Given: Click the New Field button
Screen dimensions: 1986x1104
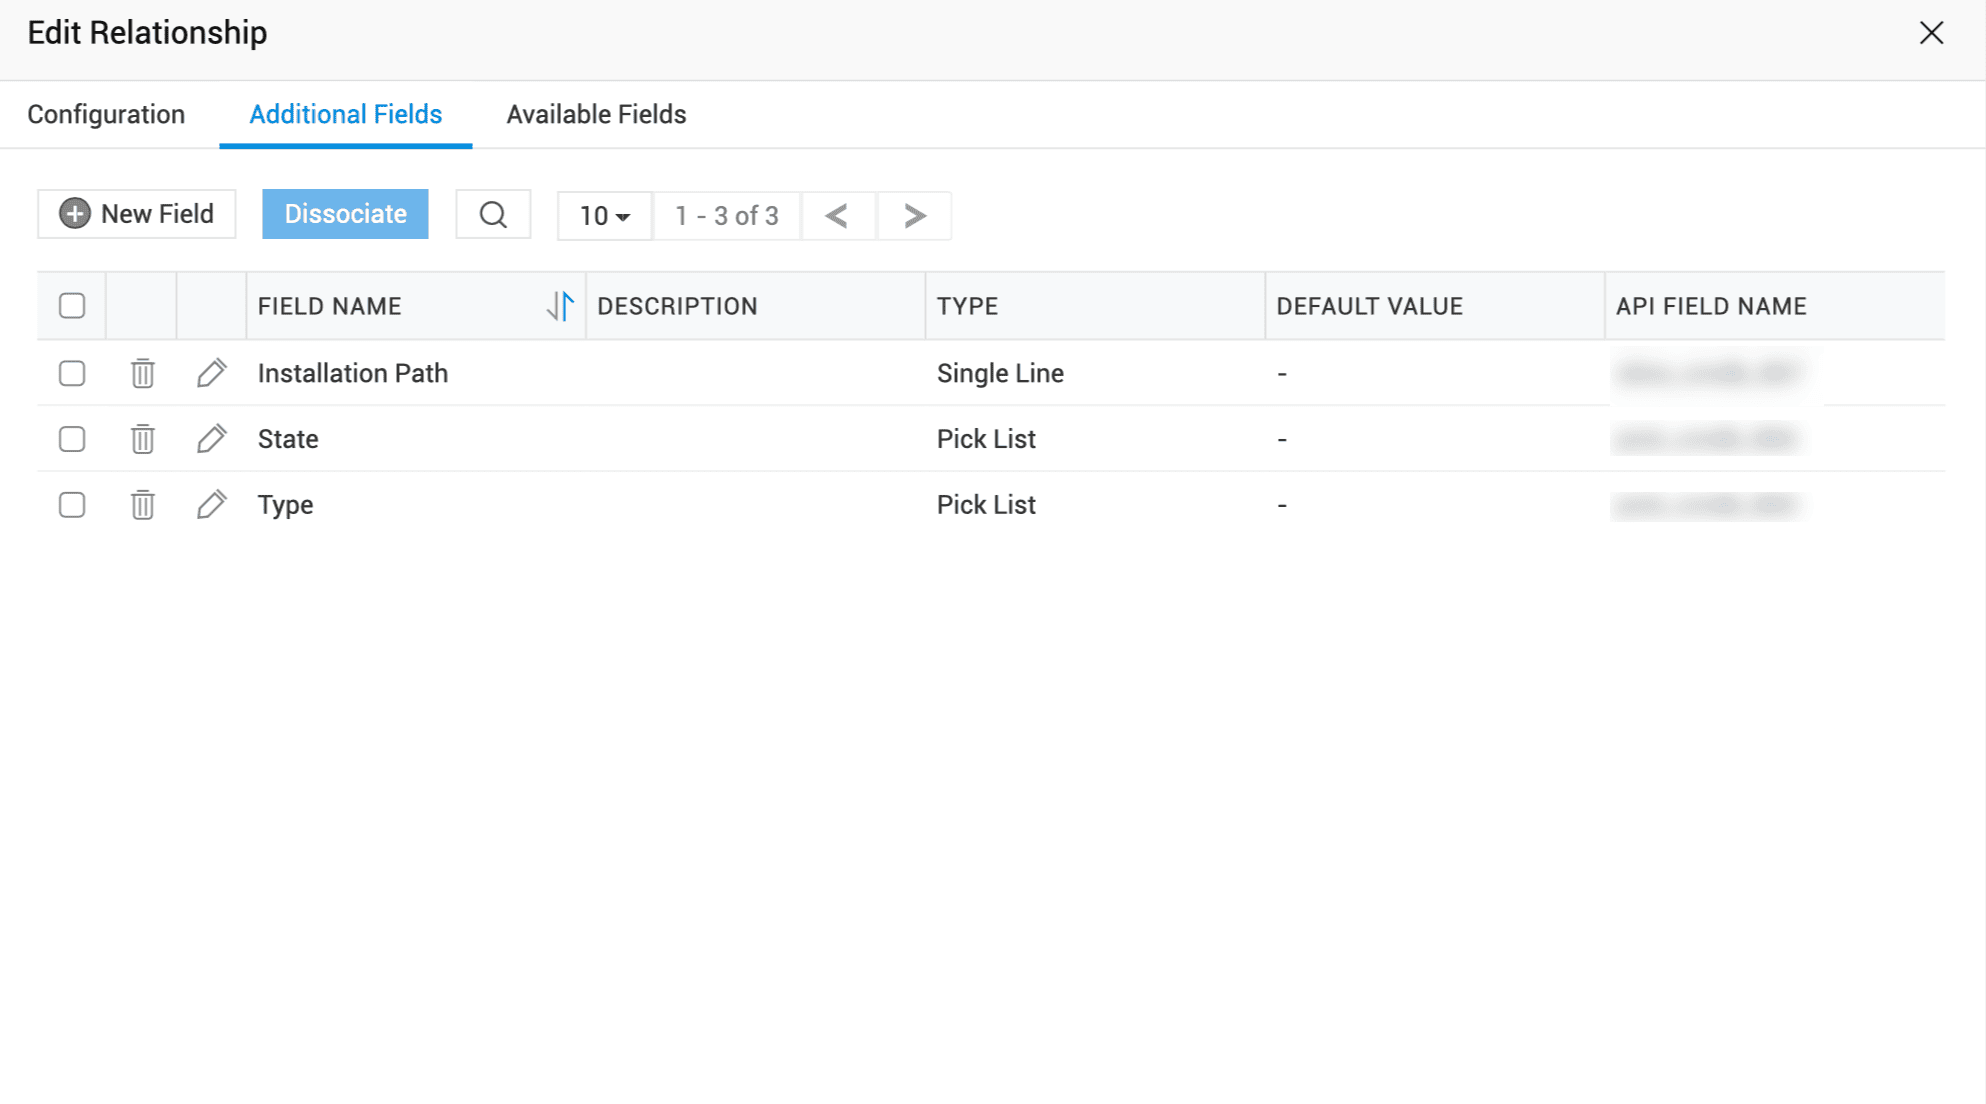Looking at the screenshot, I should tap(137, 214).
